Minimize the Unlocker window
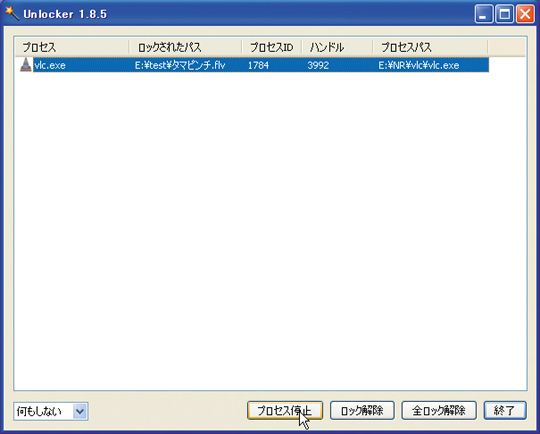Viewport: 540px width, 434px height. click(x=484, y=14)
